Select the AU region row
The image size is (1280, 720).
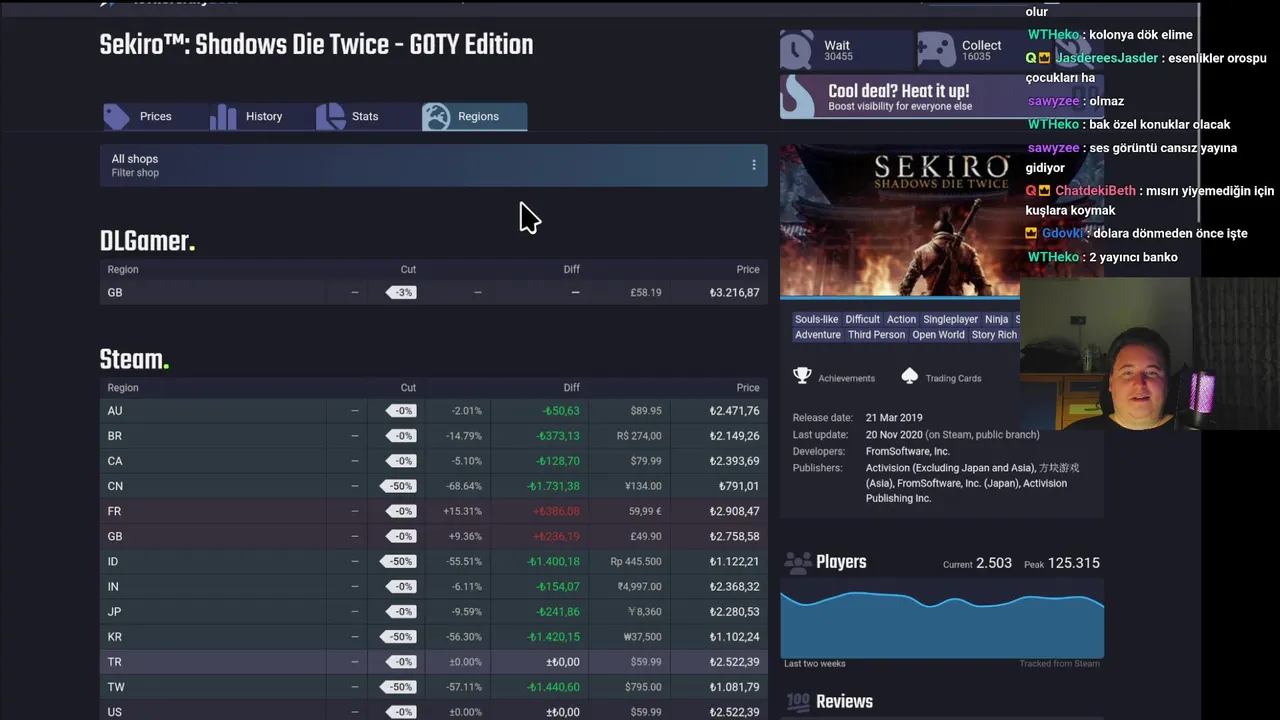pos(433,411)
